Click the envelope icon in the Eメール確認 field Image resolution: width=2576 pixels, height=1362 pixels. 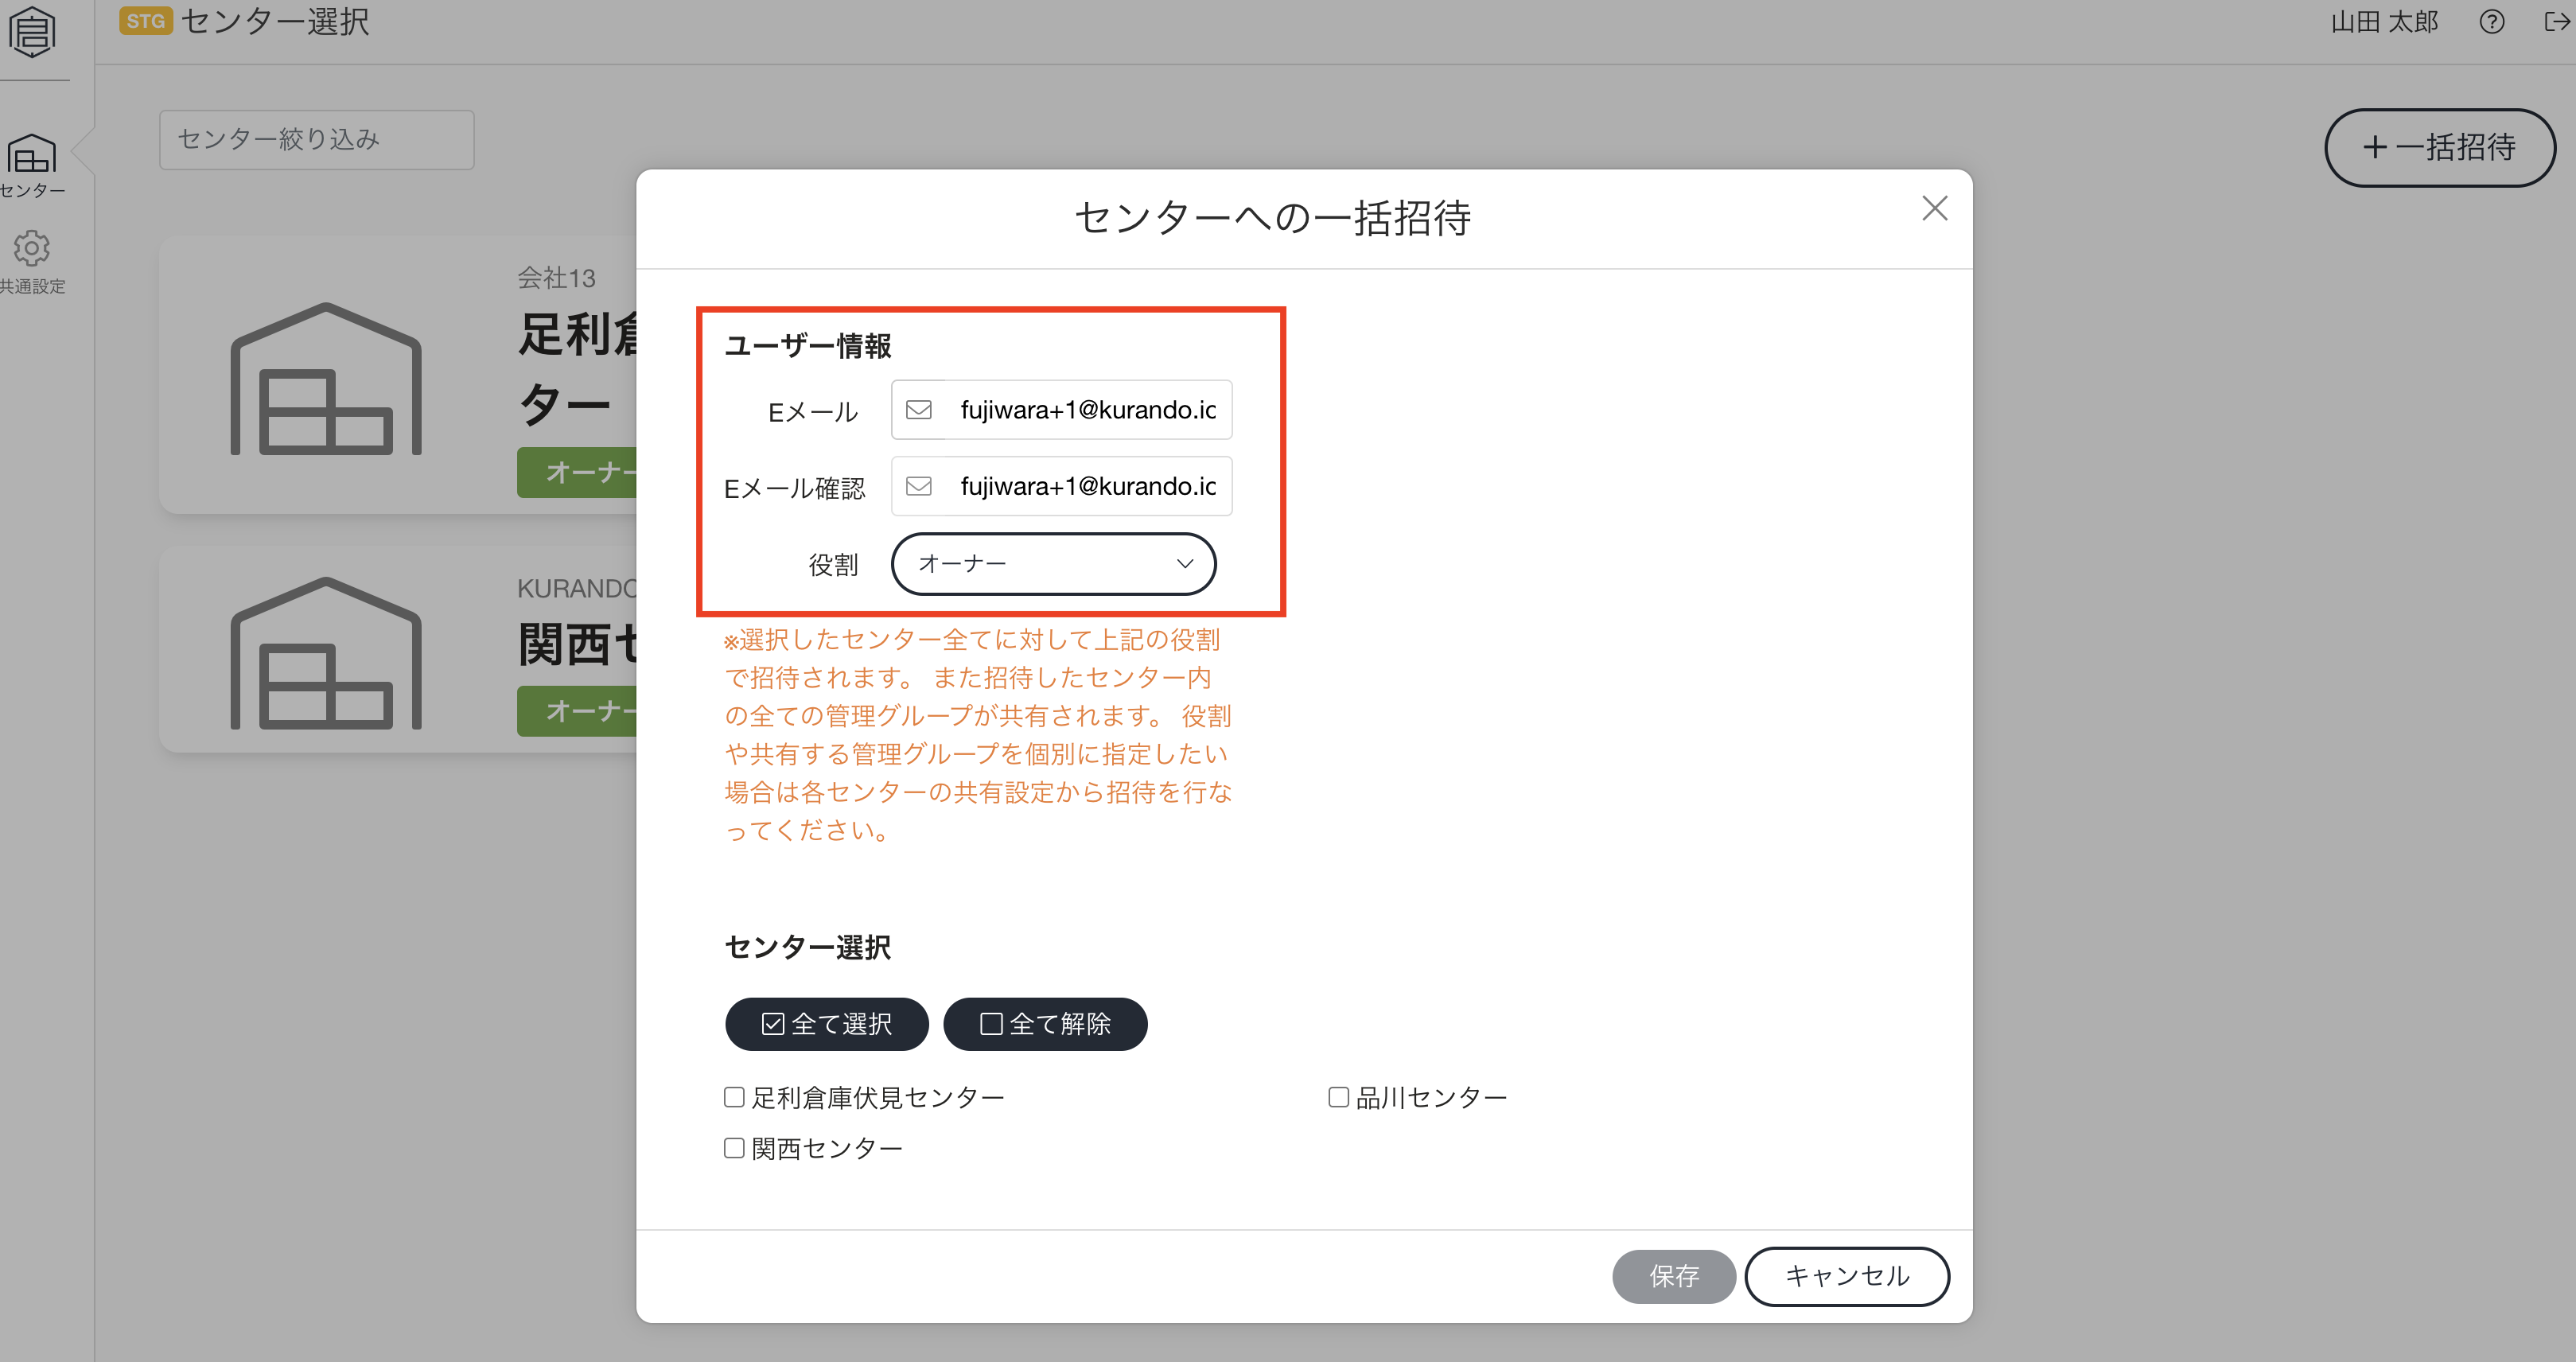[x=918, y=486]
